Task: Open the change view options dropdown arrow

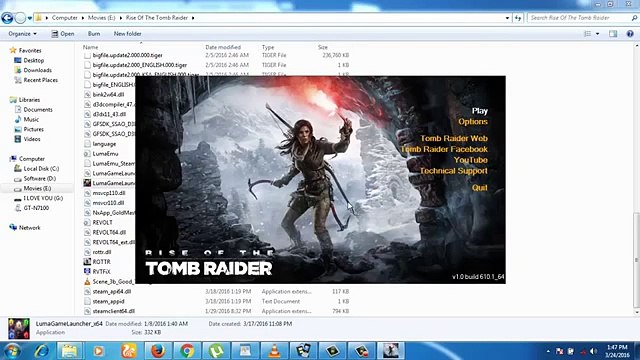Action: [x=598, y=34]
